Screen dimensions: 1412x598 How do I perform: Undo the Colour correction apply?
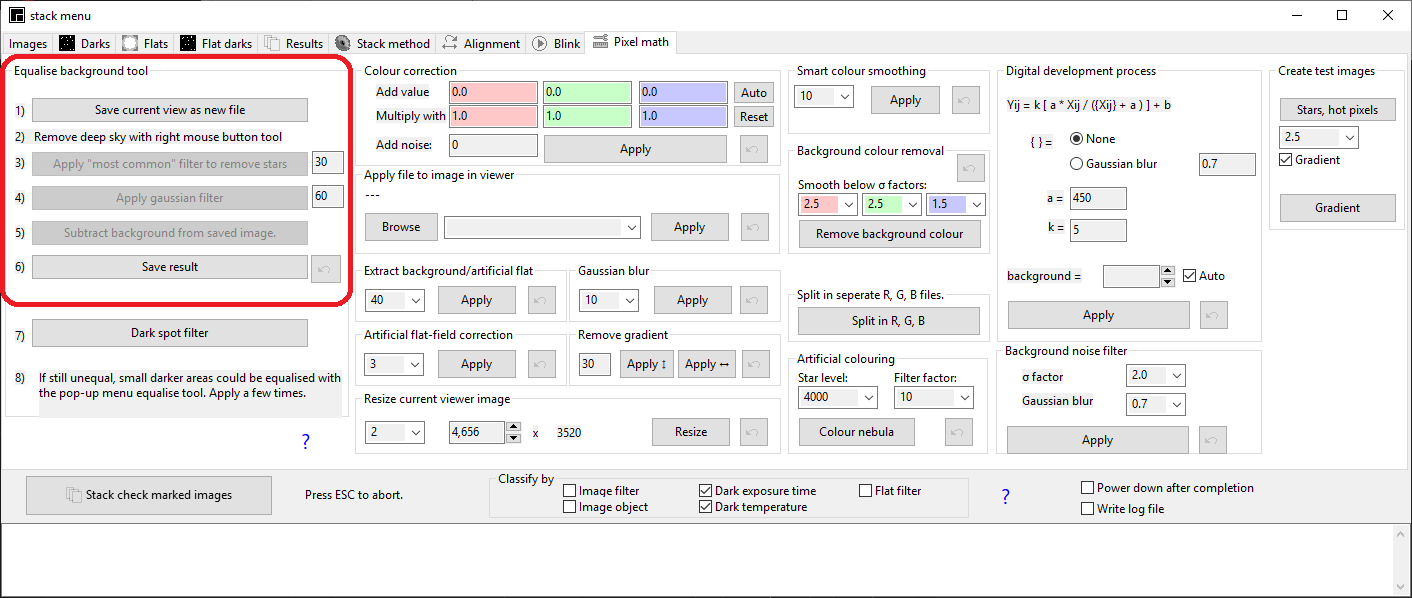click(x=755, y=149)
